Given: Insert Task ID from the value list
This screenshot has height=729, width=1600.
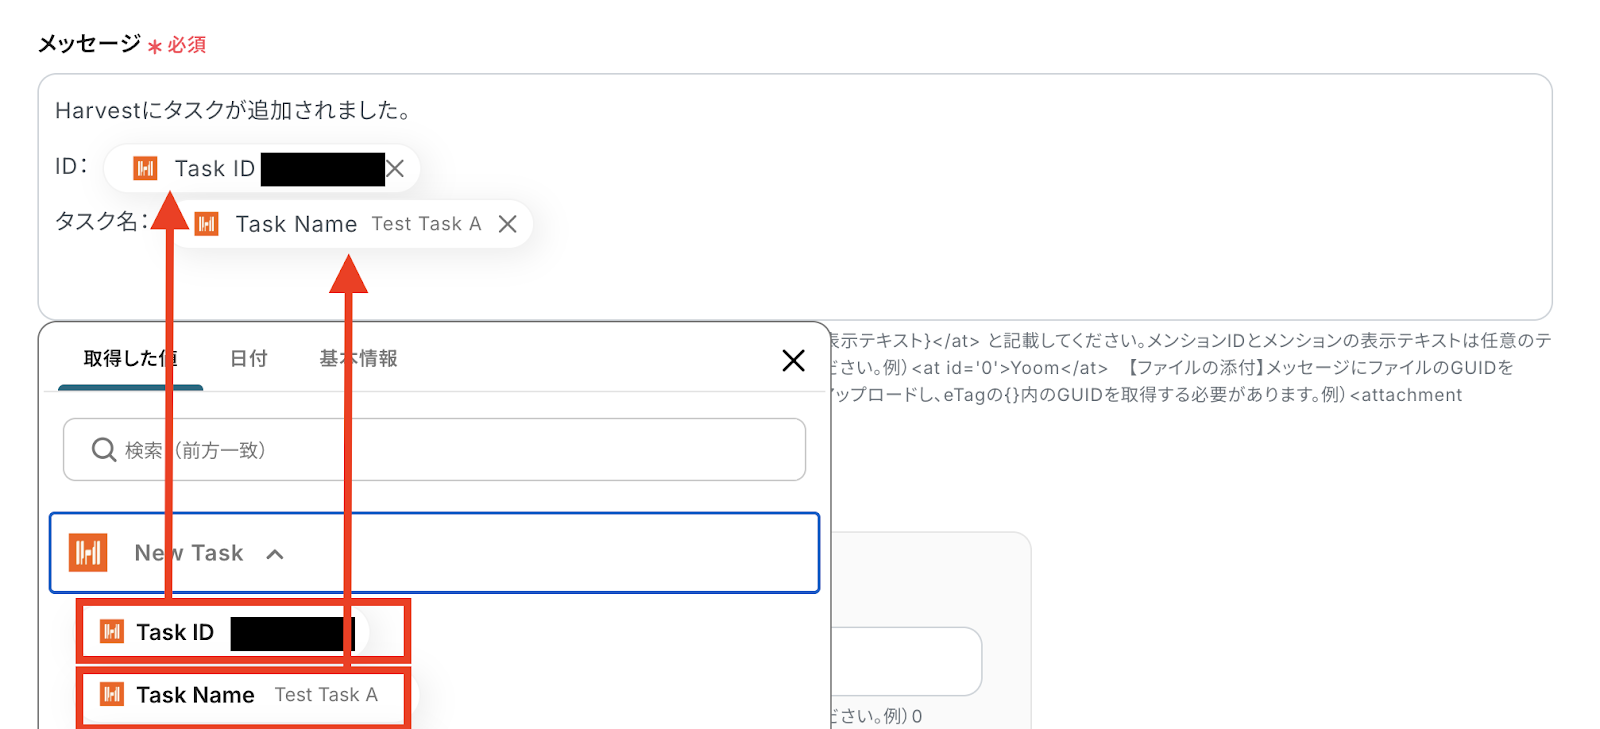Looking at the screenshot, I should [x=176, y=632].
